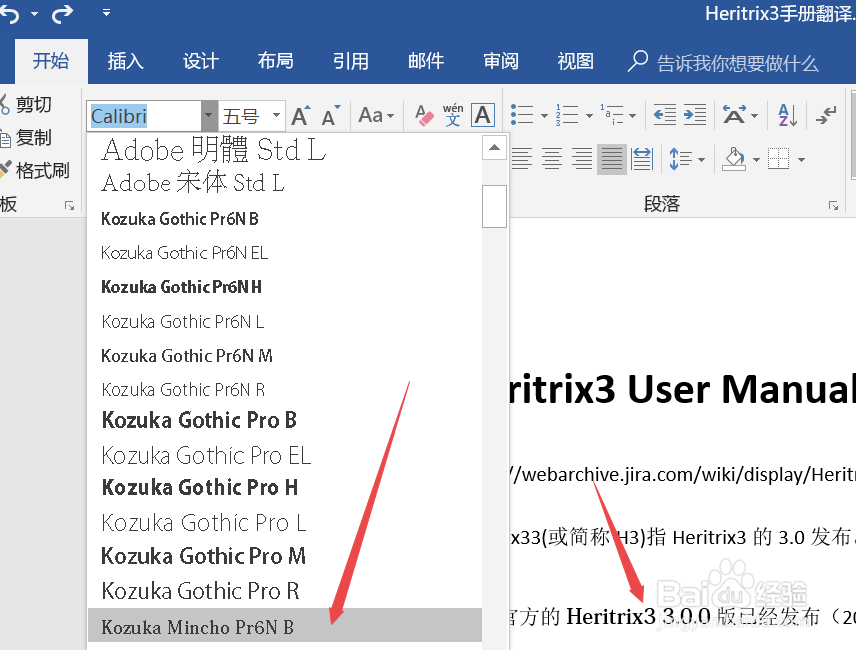Toggle the font name dropdown arrow
Viewport: 856px width, 650px height.
209,116
